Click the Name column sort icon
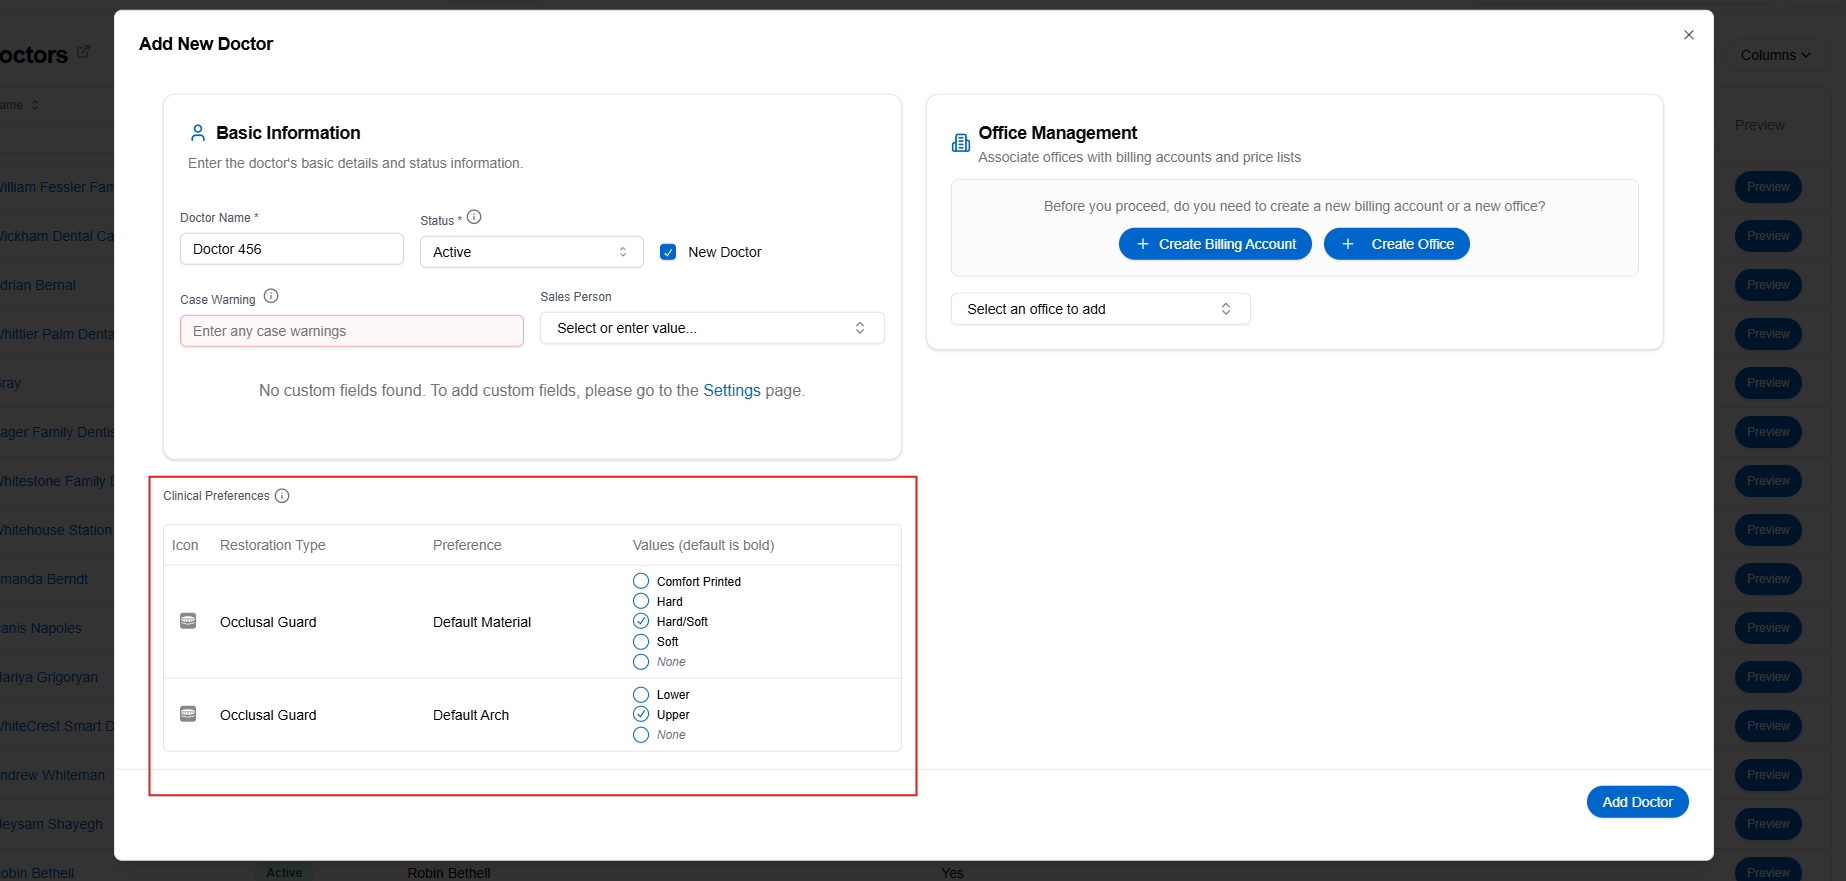This screenshot has width=1846, height=881. click(35, 105)
